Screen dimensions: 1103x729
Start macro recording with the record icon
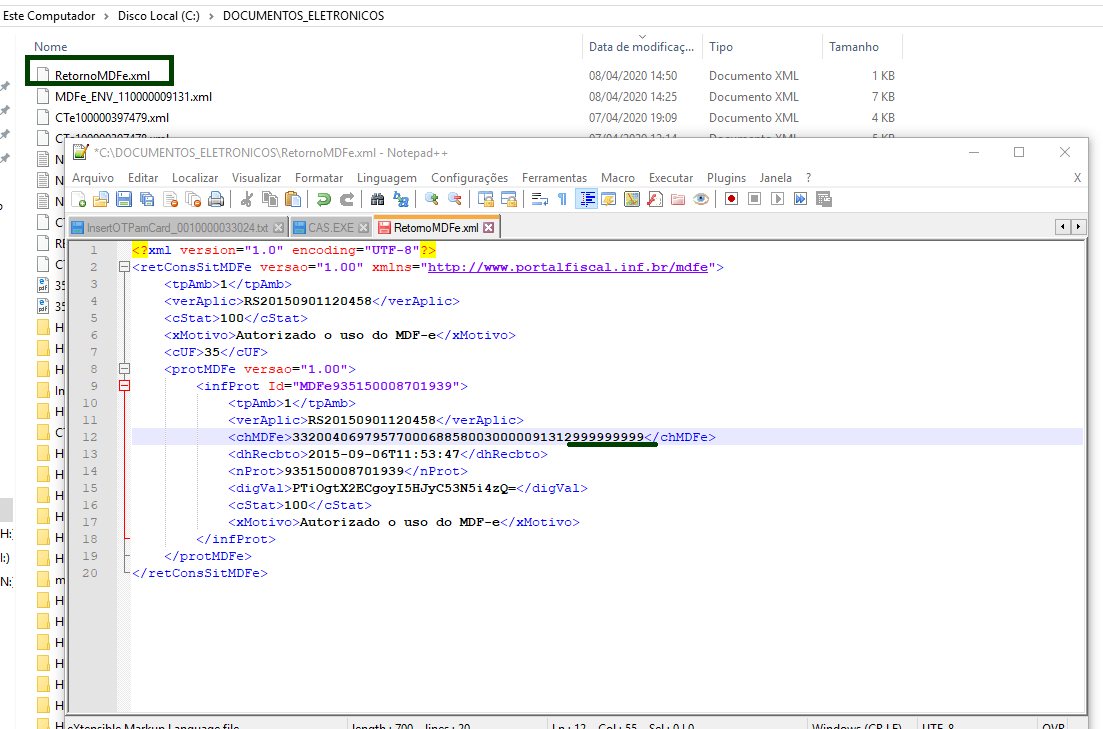click(731, 199)
